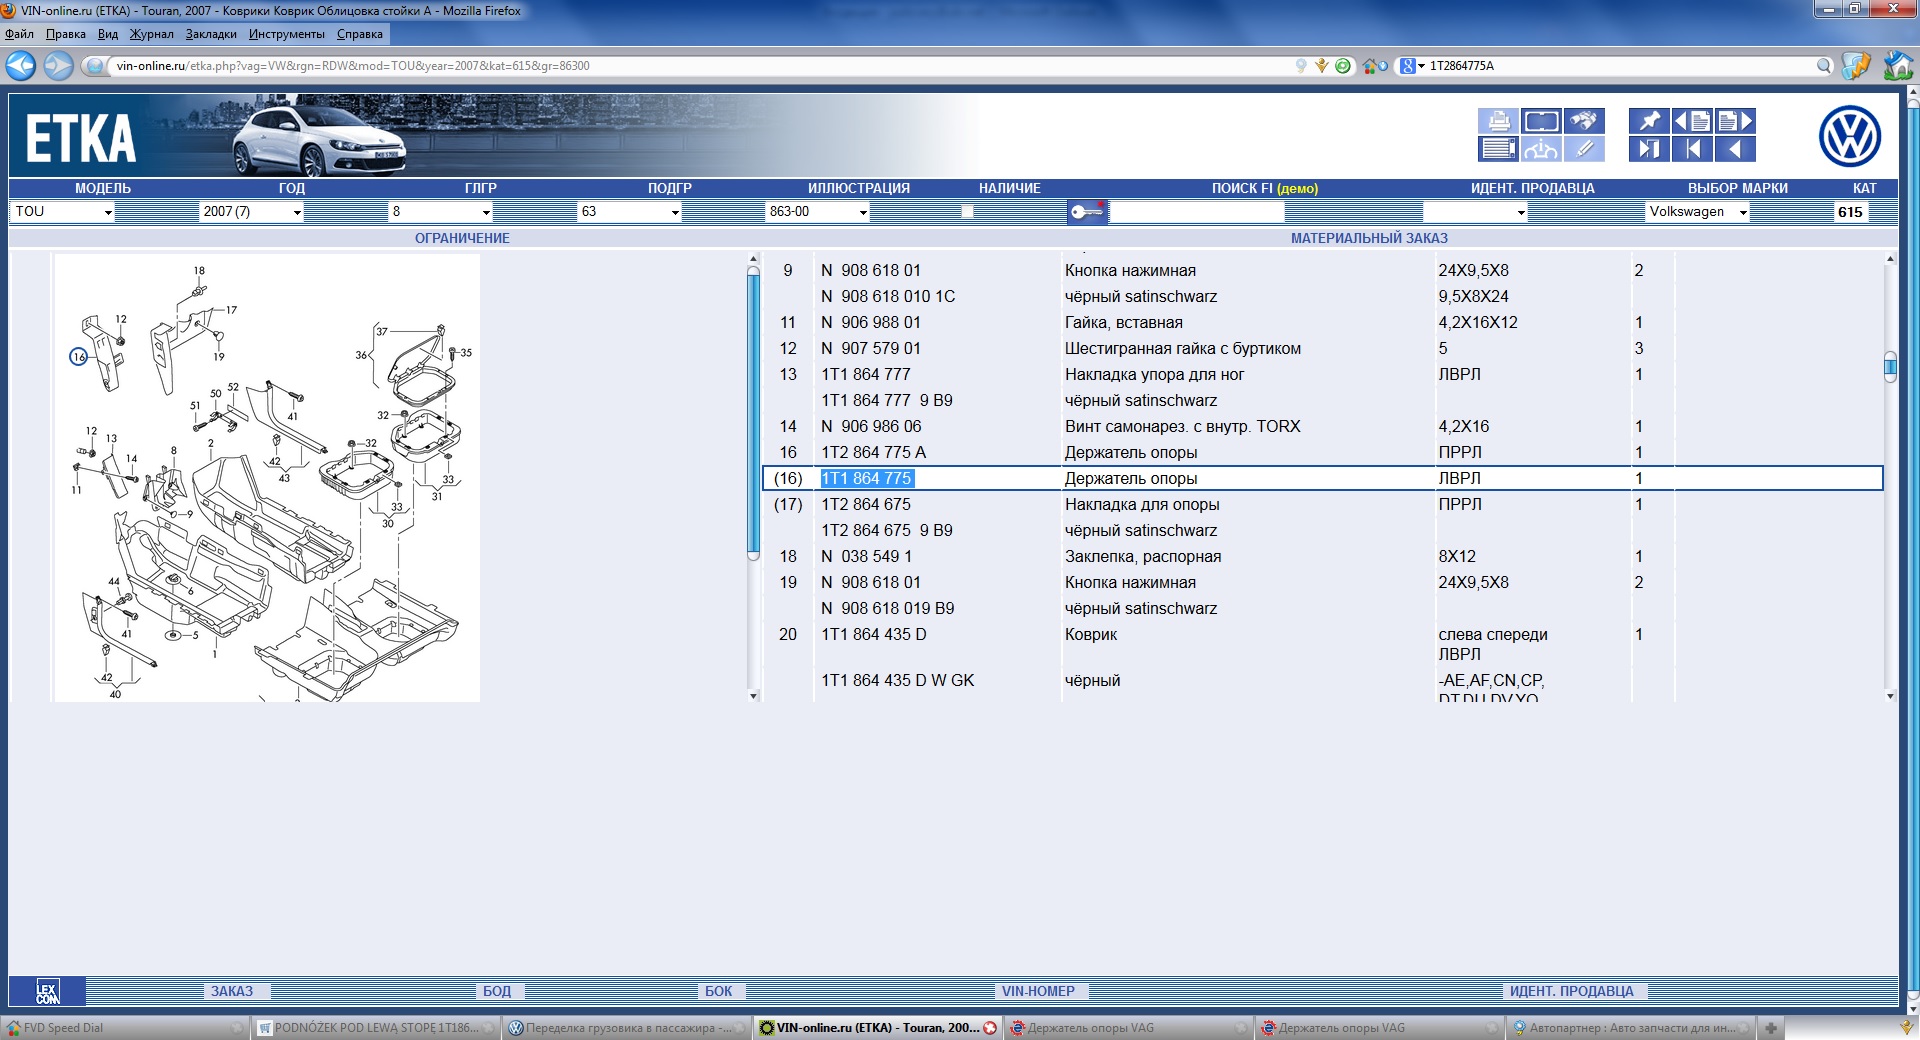Open the ВЫБОР МАРКИ dropdown showing Volkswagen

[1697, 212]
